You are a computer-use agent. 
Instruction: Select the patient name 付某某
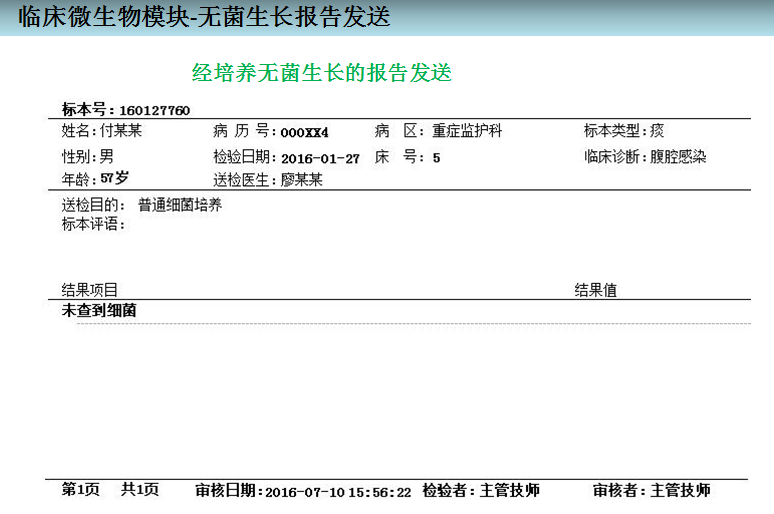point(120,131)
